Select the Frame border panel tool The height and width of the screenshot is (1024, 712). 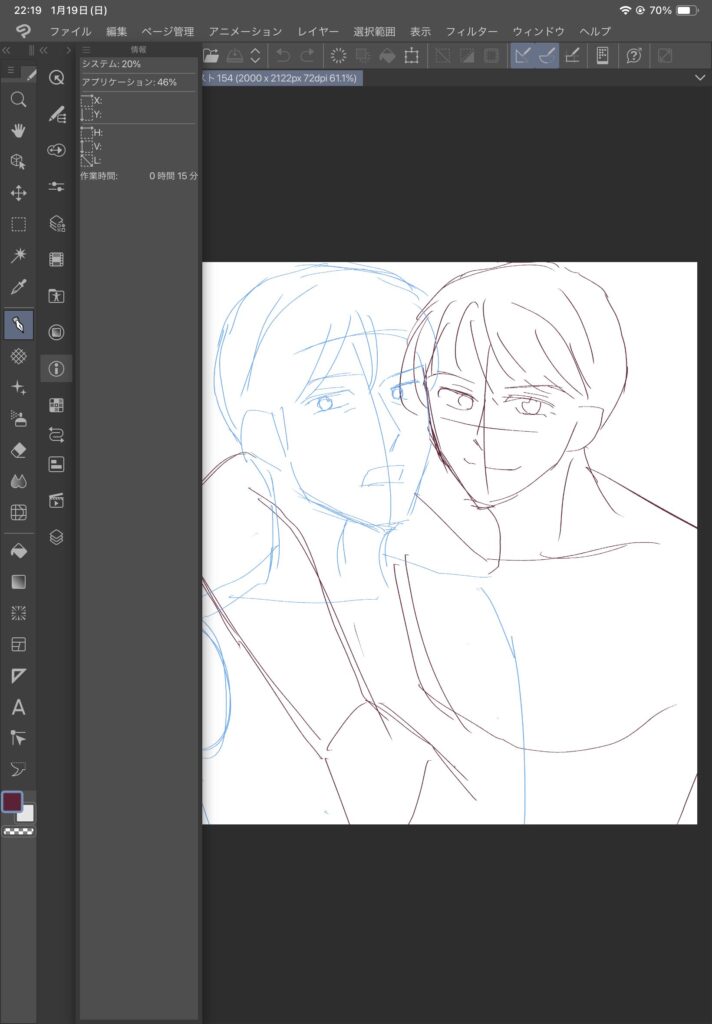pyautogui.click(x=18, y=645)
